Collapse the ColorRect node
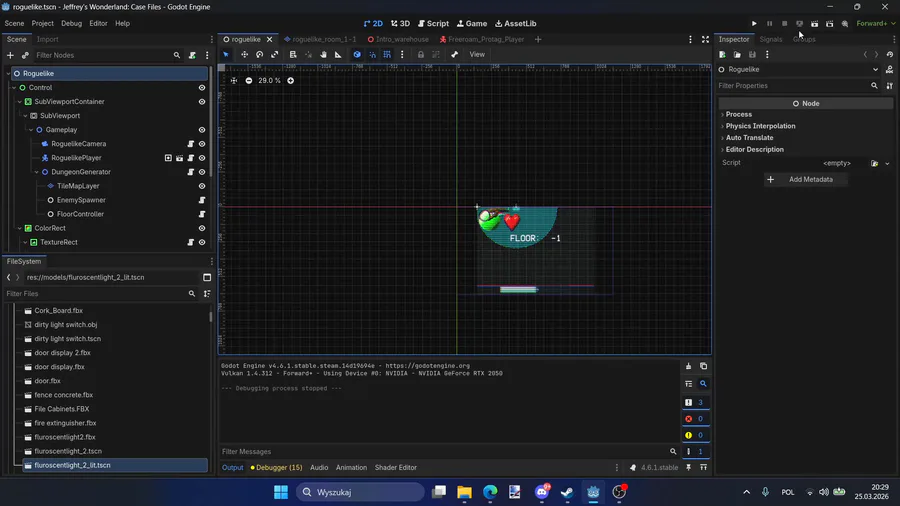Image resolution: width=900 pixels, height=506 pixels. pyautogui.click(x=20, y=228)
